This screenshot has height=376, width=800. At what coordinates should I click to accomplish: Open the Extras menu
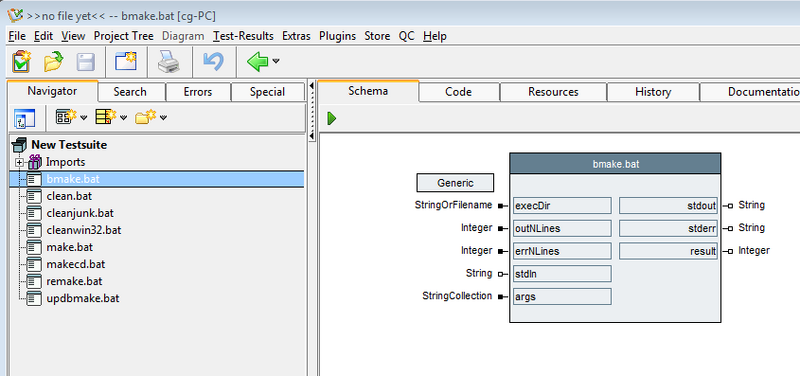coord(296,36)
